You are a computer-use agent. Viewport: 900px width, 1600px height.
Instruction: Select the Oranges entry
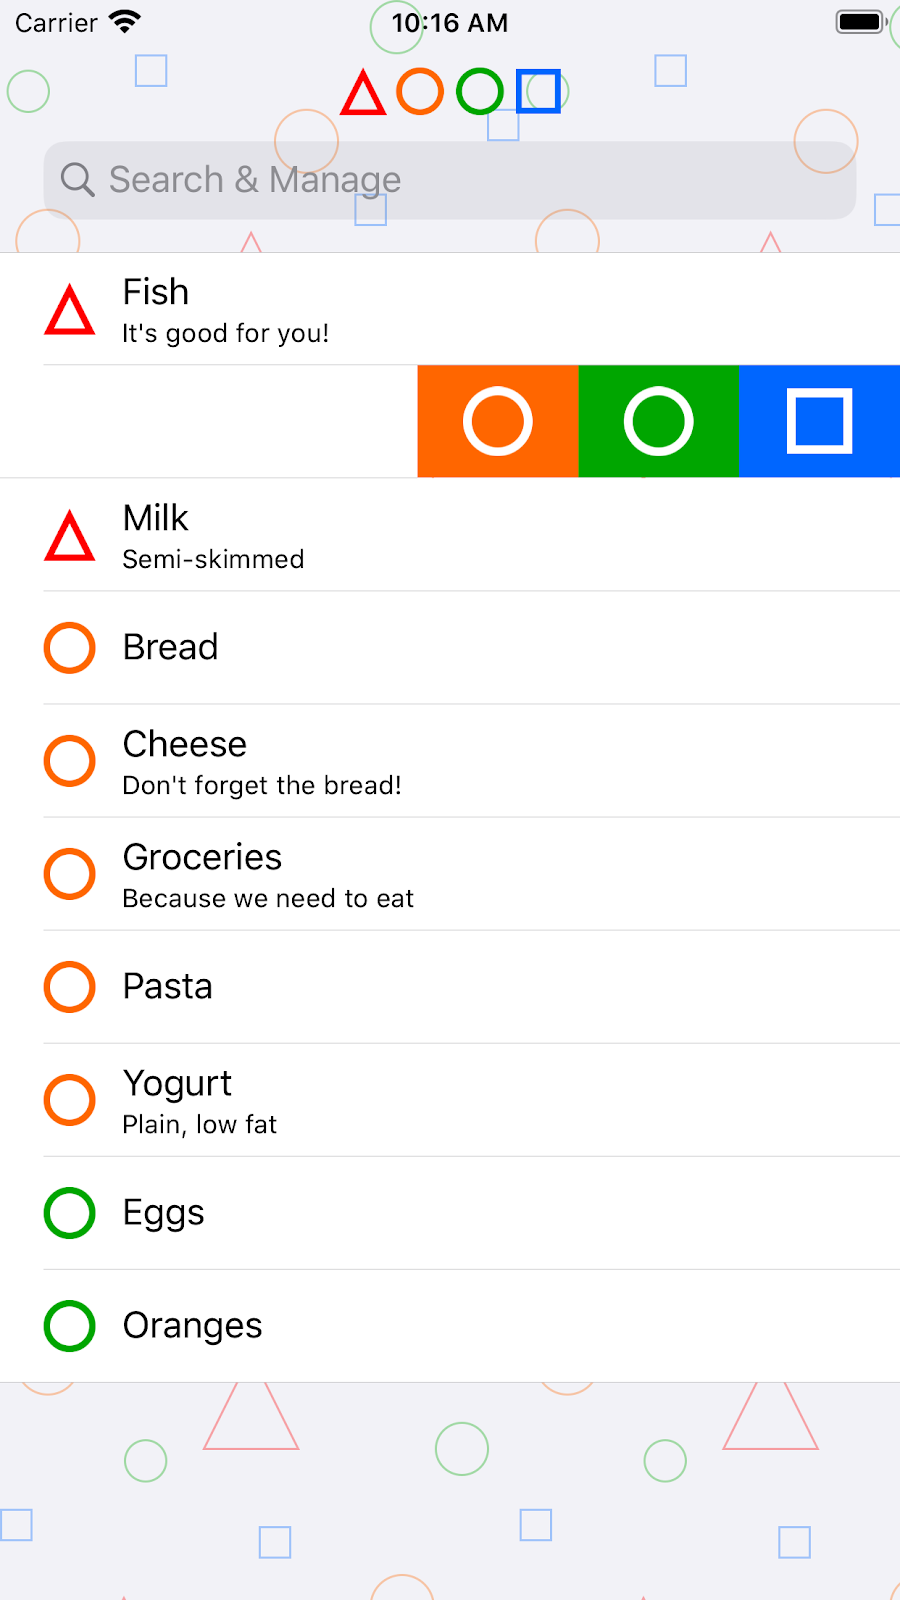tap(450, 1326)
